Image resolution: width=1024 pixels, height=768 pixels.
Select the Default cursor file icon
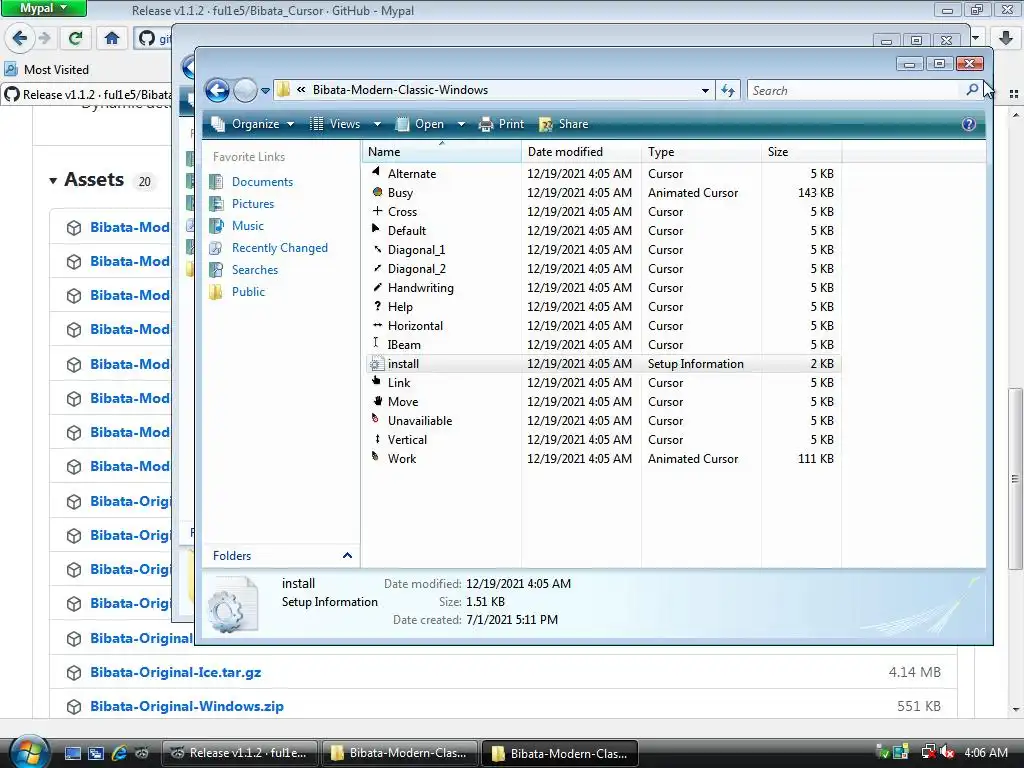(x=376, y=229)
